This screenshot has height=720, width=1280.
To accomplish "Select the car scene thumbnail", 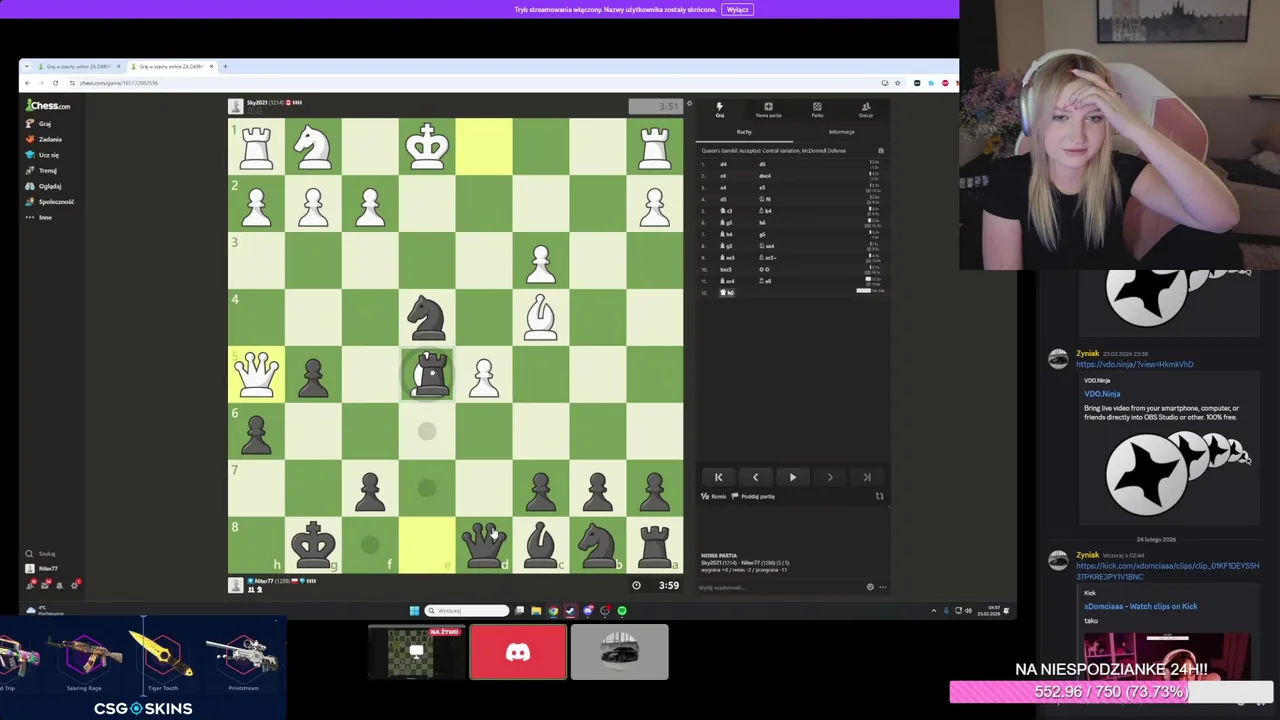I will coord(620,652).
